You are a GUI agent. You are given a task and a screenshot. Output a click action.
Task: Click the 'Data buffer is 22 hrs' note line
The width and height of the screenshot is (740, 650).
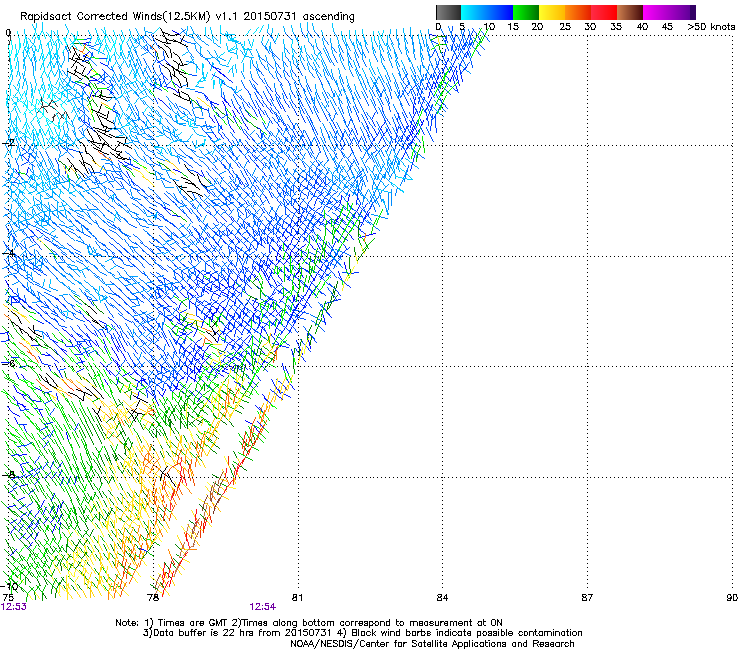[362, 633]
